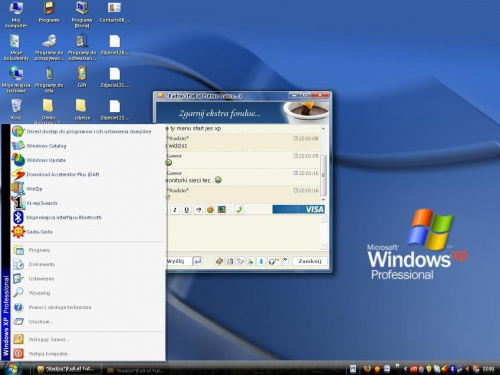Click the conversation scrollbar thumb
The height and width of the screenshot is (375, 500).
pyautogui.click(x=323, y=174)
